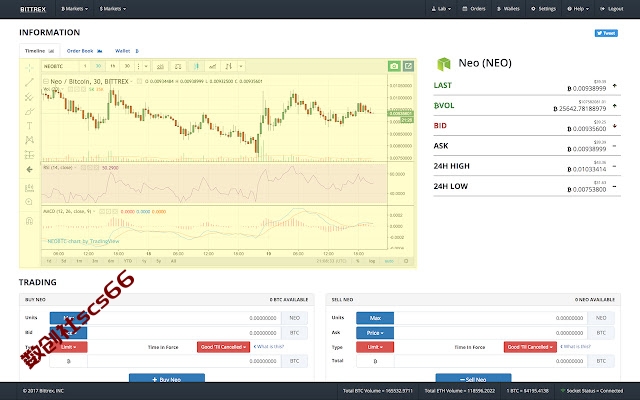Click the line chart icon in toolbar
The width and height of the screenshot is (640, 400).
tap(212, 66)
